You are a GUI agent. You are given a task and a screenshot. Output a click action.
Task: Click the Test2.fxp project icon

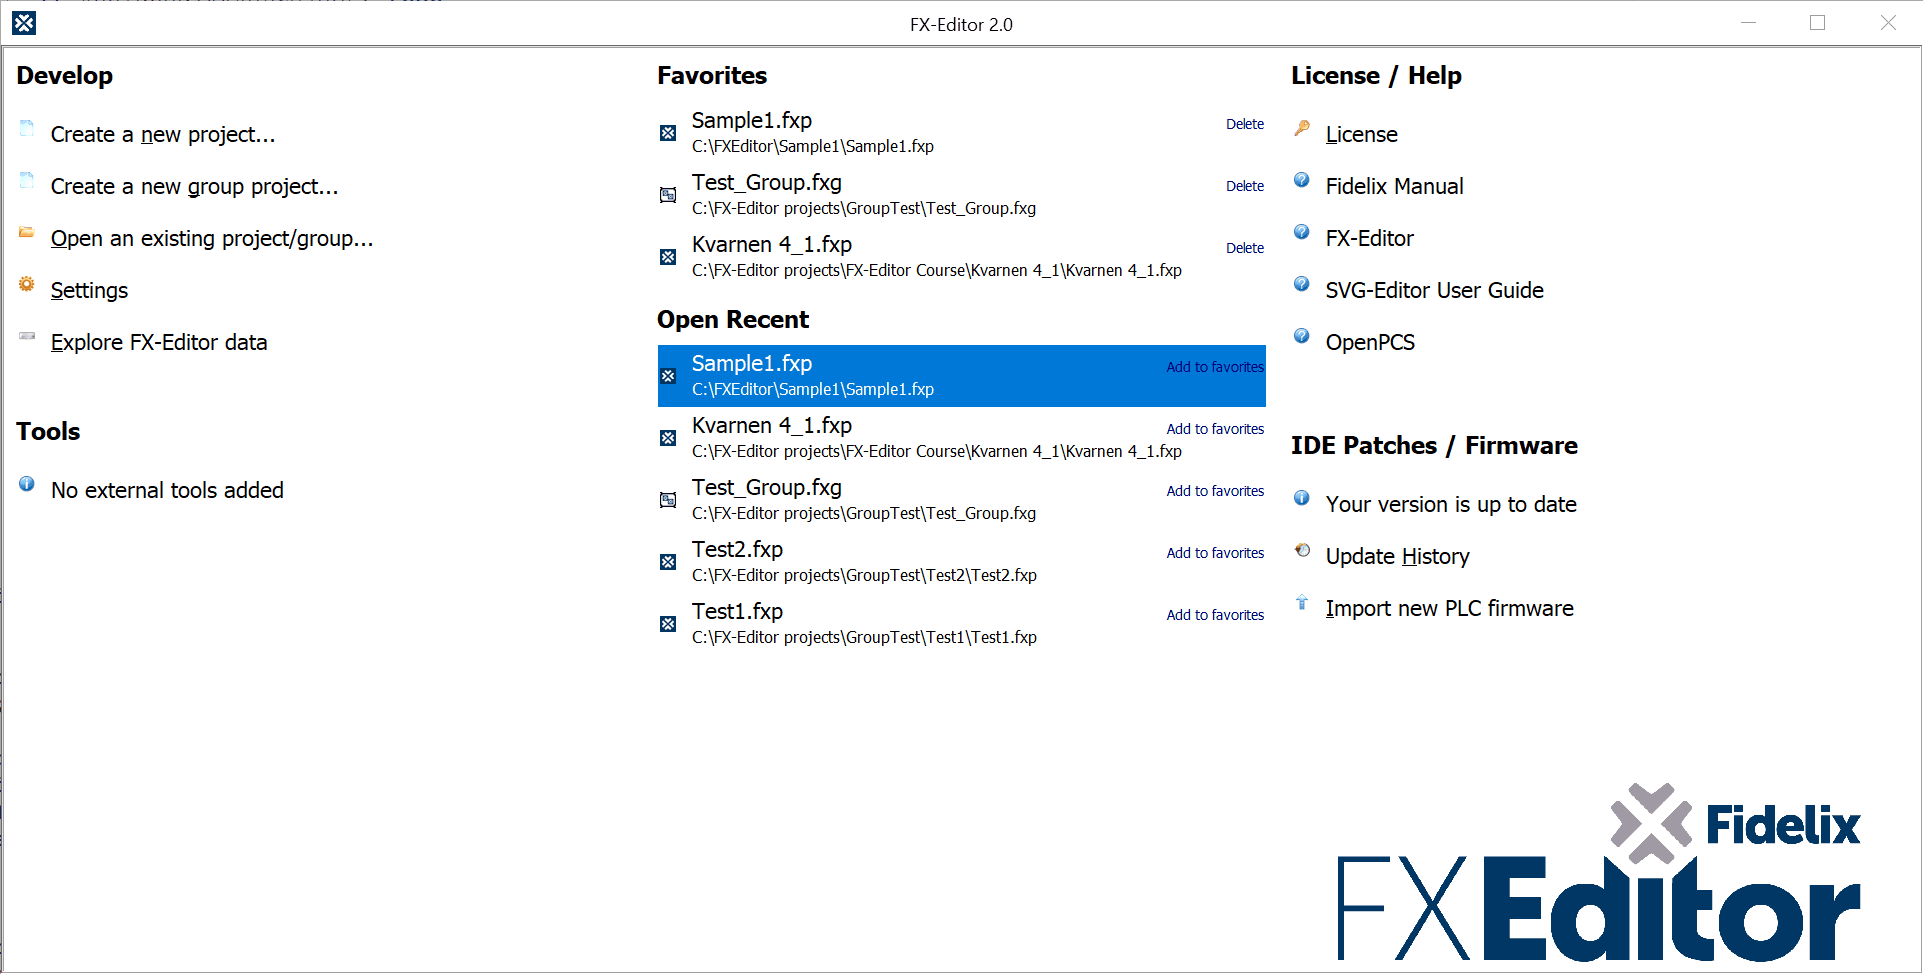coord(668,562)
